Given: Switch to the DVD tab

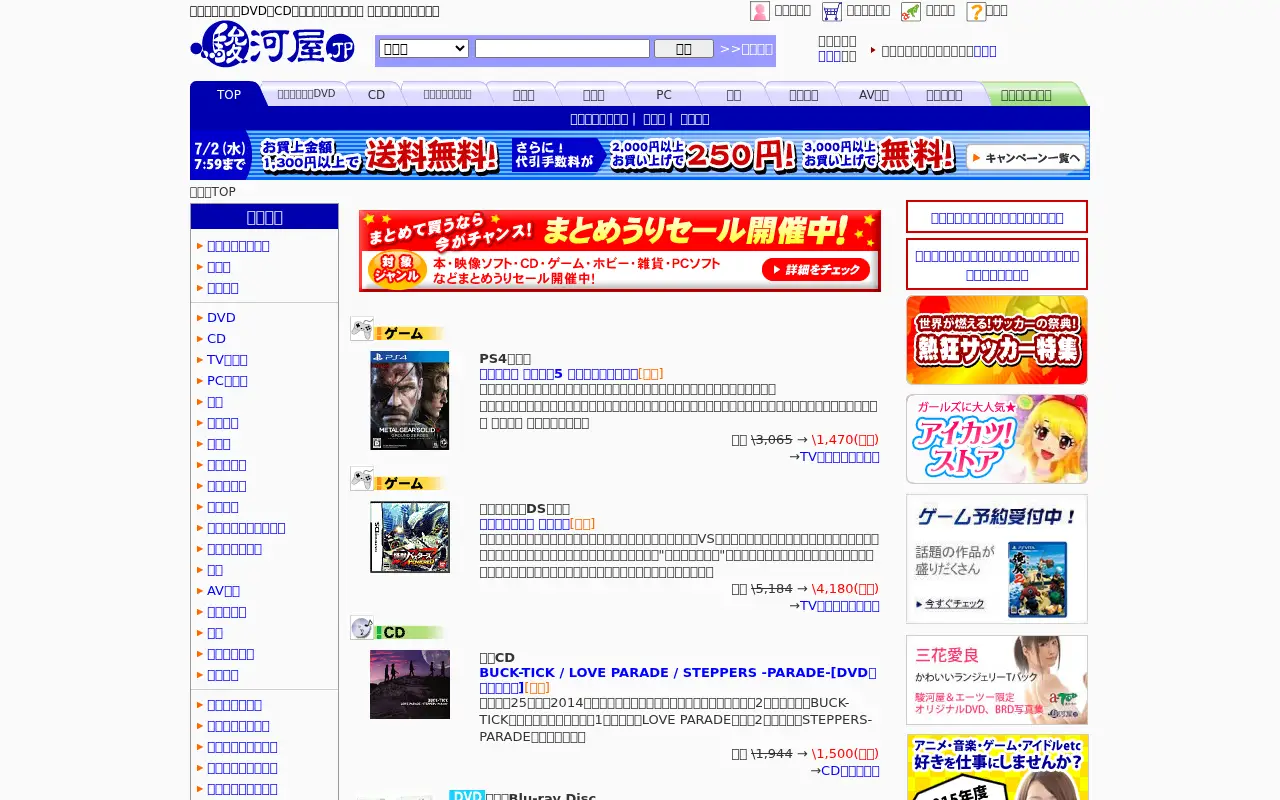Looking at the screenshot, I should click(x=306, y=94).
